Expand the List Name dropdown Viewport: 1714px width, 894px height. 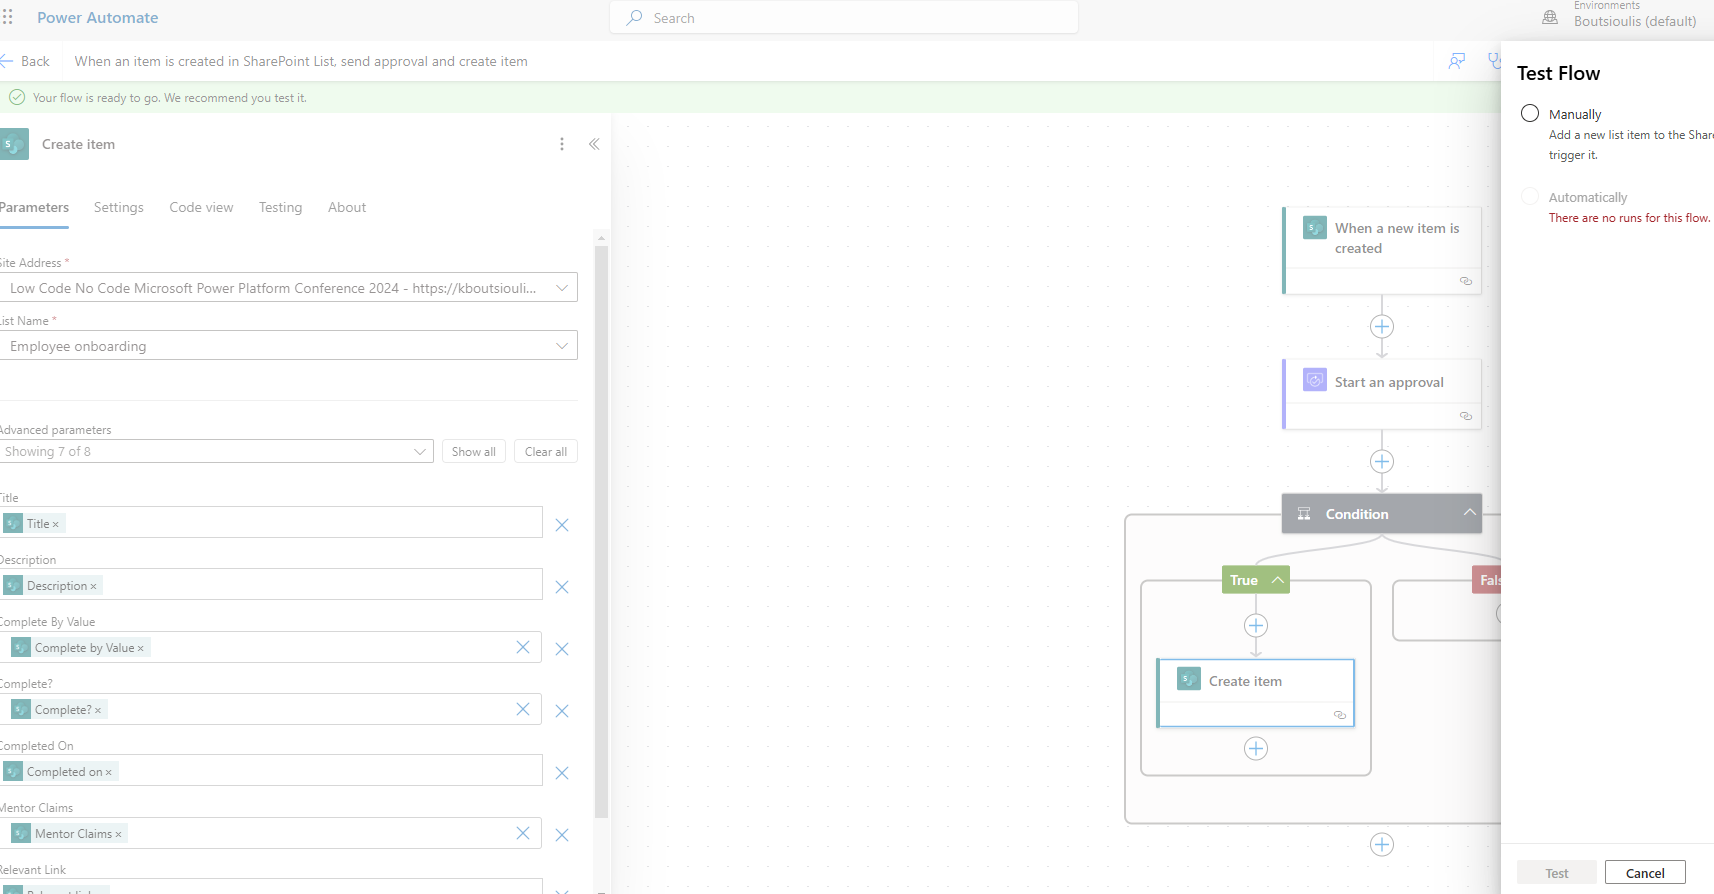[x=562, y=346]
